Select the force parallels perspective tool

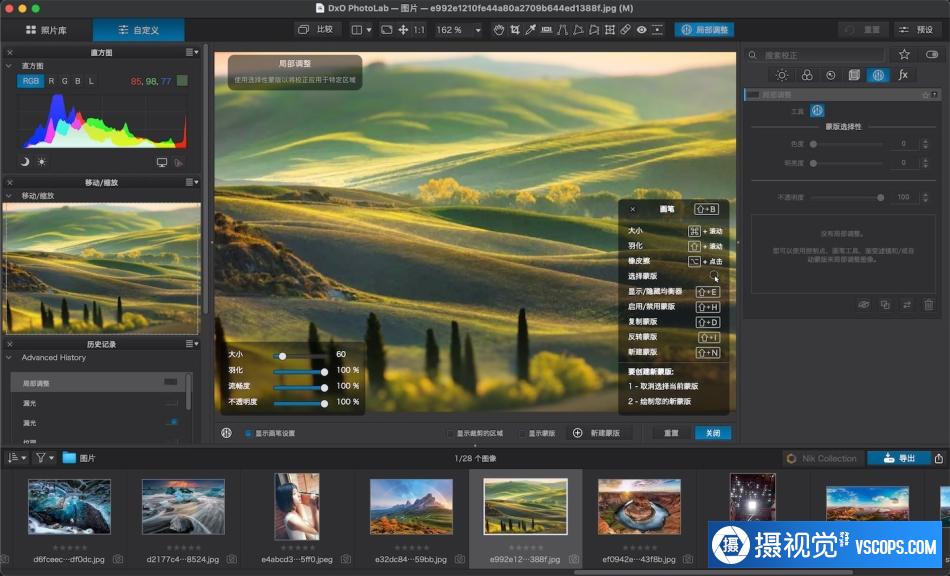[x=562, y=30]
